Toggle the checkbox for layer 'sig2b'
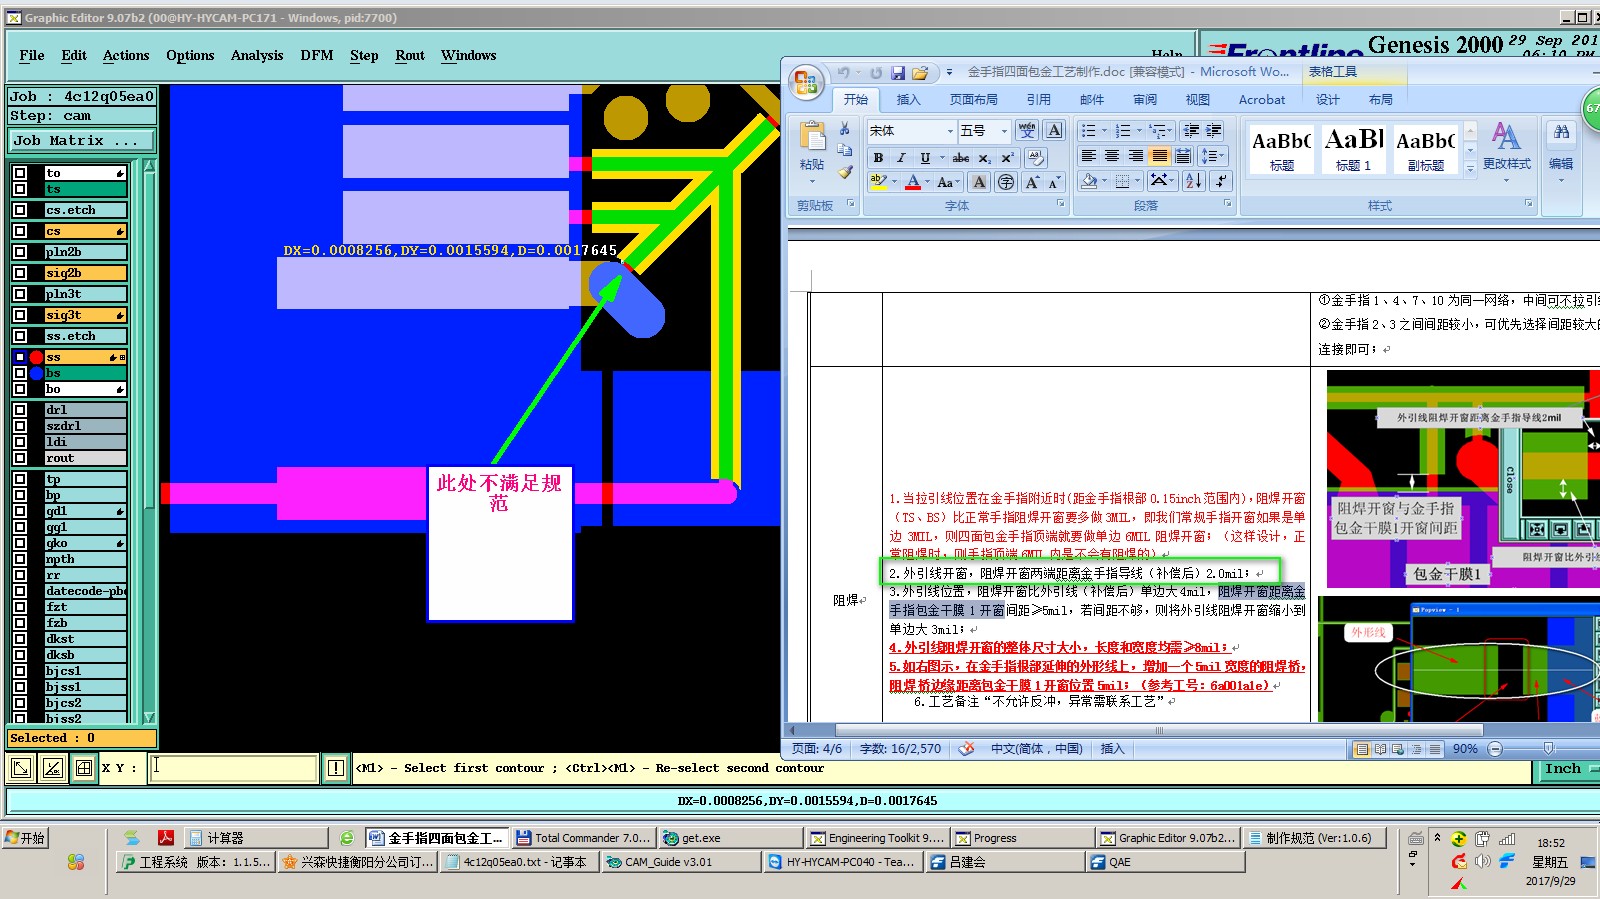1600x899 pixels. [x=19, y=273]
